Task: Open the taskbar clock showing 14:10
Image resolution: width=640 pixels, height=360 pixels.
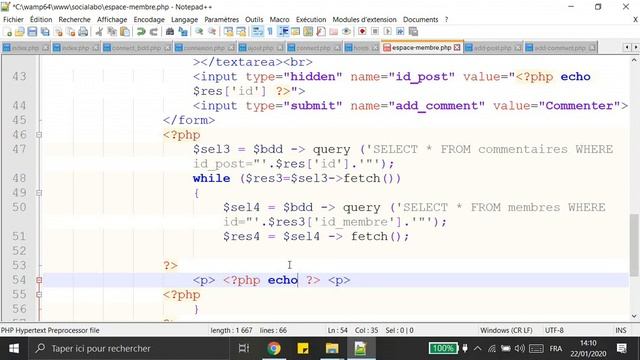Action: coord(588,349)
